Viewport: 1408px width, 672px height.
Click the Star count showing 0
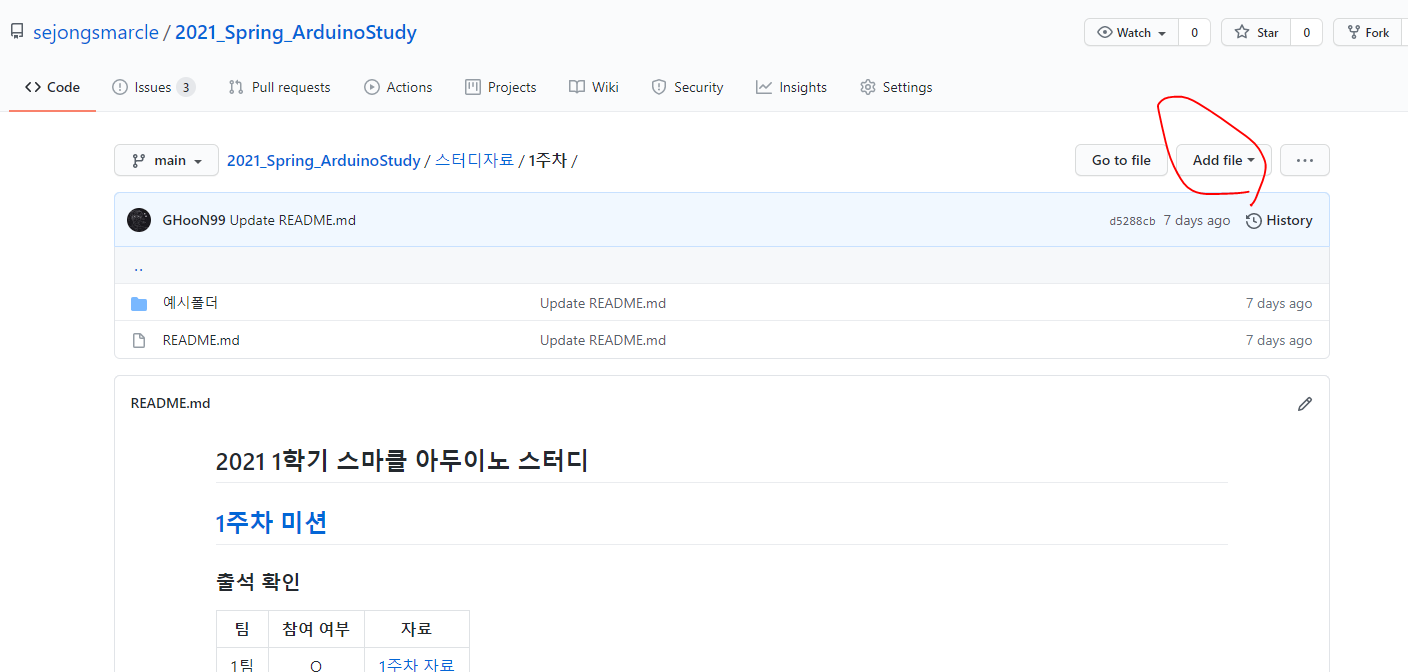[1306, 32]
